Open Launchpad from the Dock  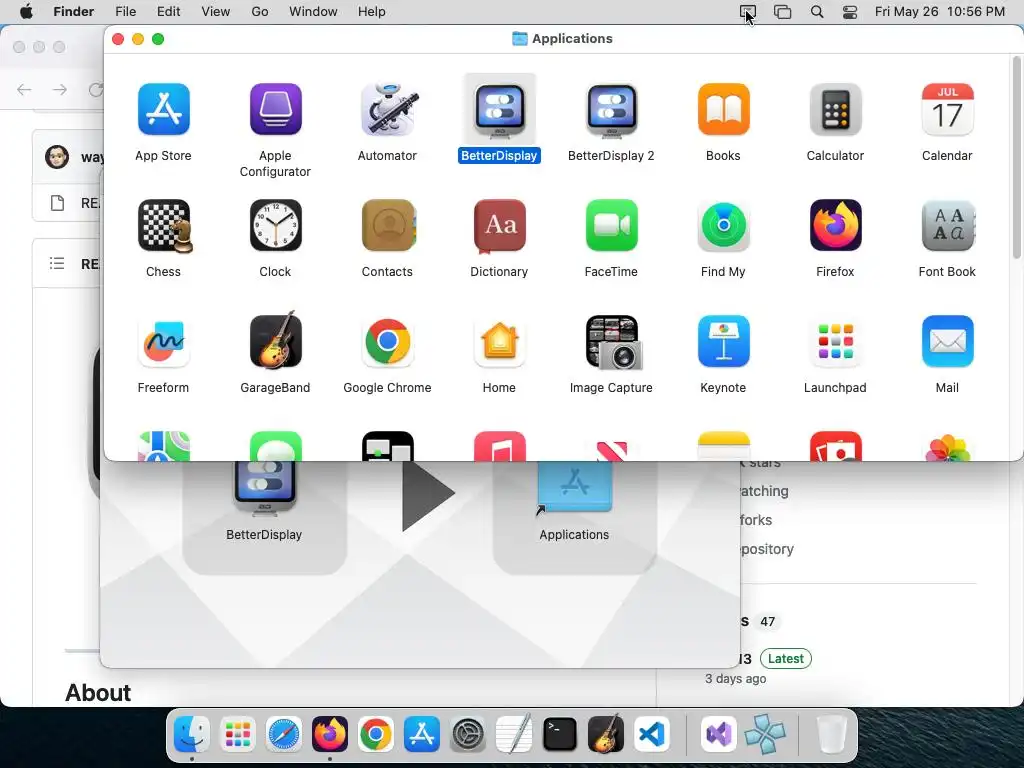click(238, 734)
